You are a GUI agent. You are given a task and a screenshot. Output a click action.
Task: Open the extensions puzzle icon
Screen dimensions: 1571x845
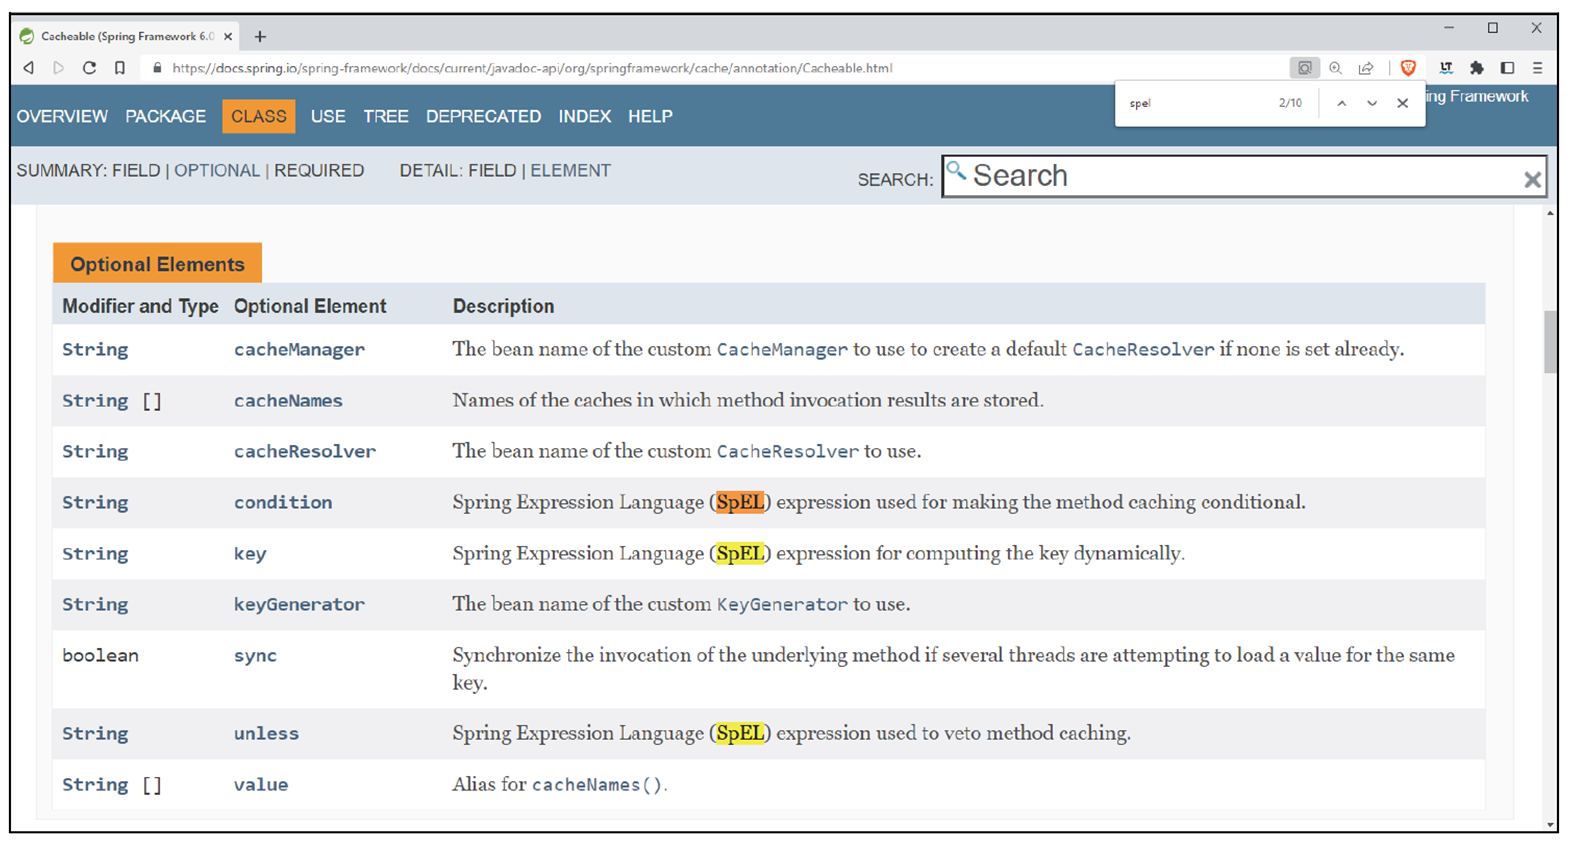click(1477, 68)
